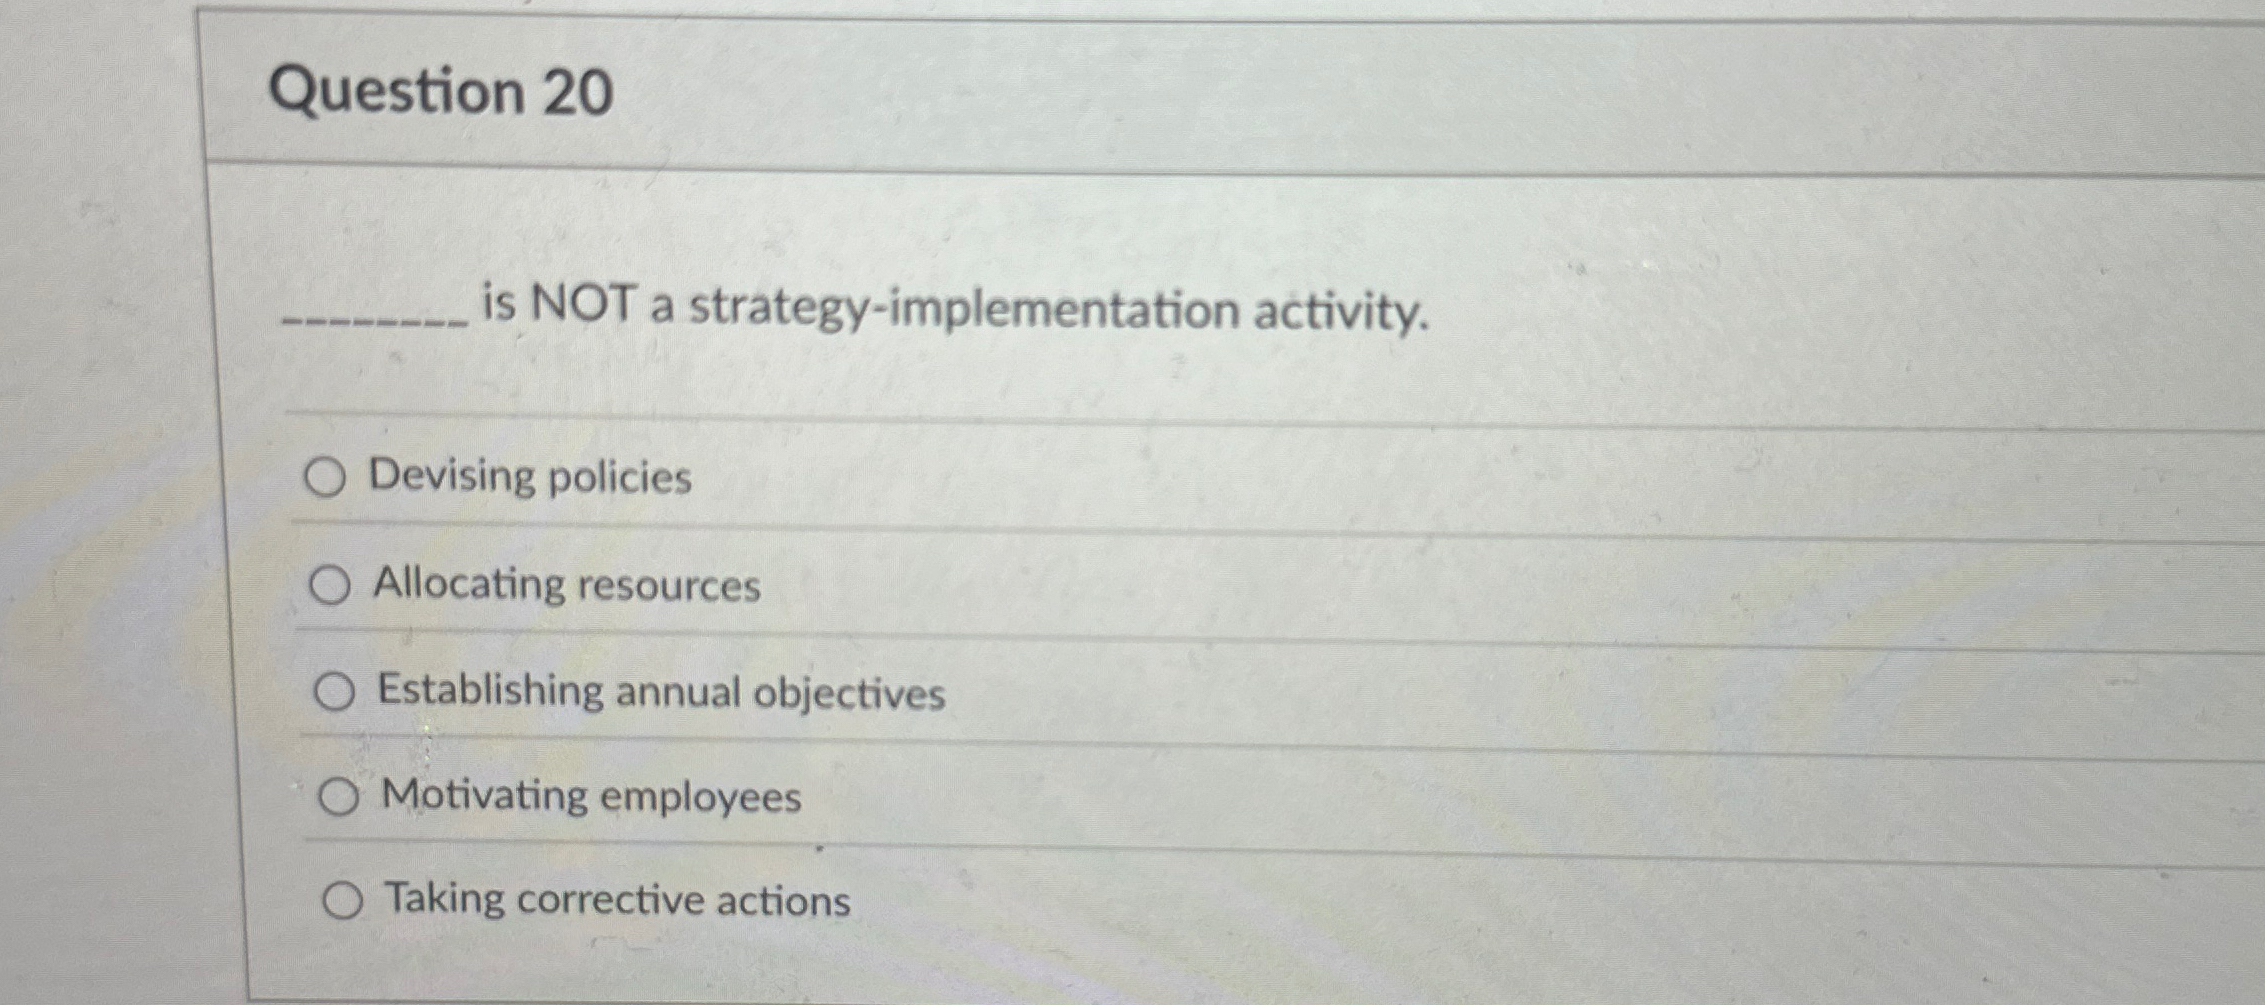Select the Taking corrective actions radio button
The height and width of the screenshot is (1005, 2265).
345,900
